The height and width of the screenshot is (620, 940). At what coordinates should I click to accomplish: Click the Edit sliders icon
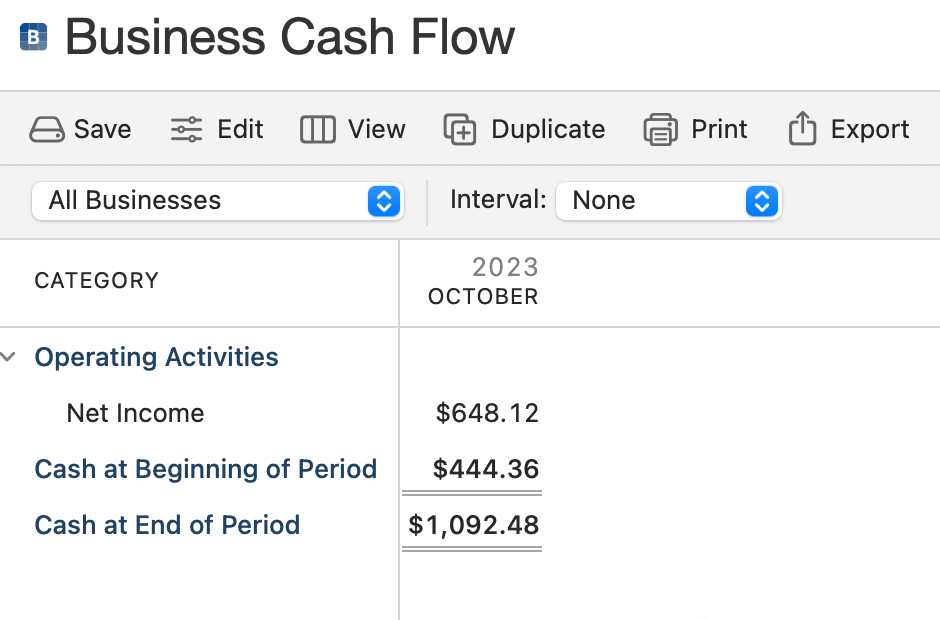pyautogui.click(x=186, y=130)
